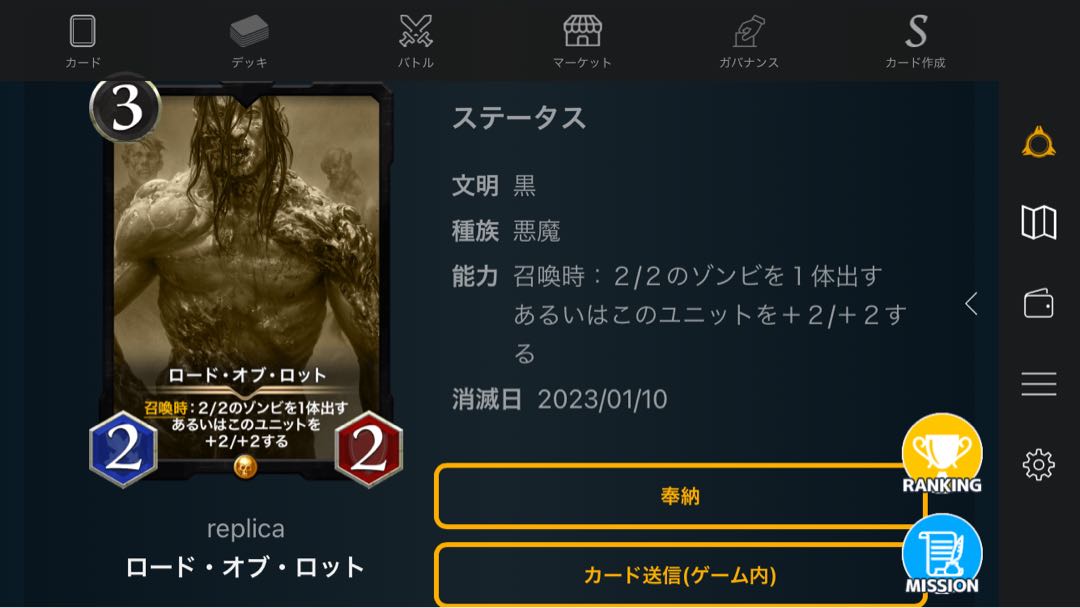Open the wallet icon in sidebar

pyautogui.click(x=1039, y=303)
